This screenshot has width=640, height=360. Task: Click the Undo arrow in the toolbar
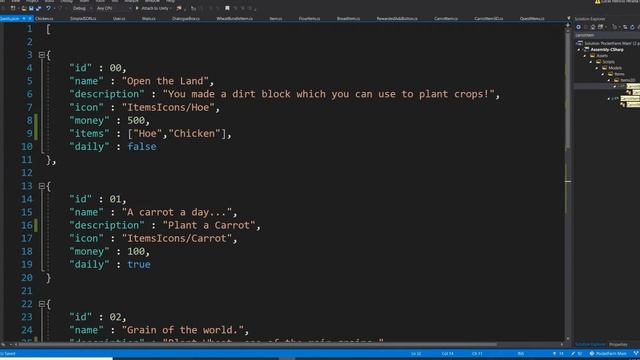pos(48,8)
